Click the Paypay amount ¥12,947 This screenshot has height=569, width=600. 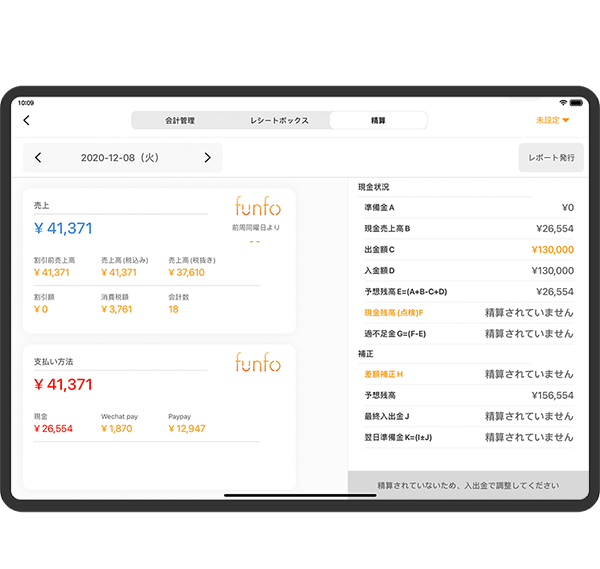(187, 429)
